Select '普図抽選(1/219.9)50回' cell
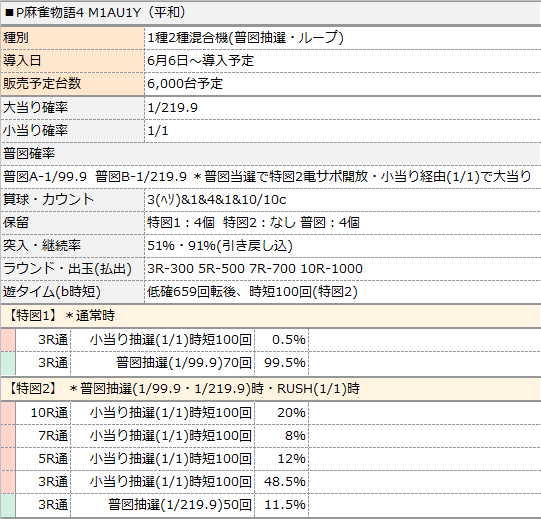The width and height of the screenshot is (541, 519). pos(163,505)
